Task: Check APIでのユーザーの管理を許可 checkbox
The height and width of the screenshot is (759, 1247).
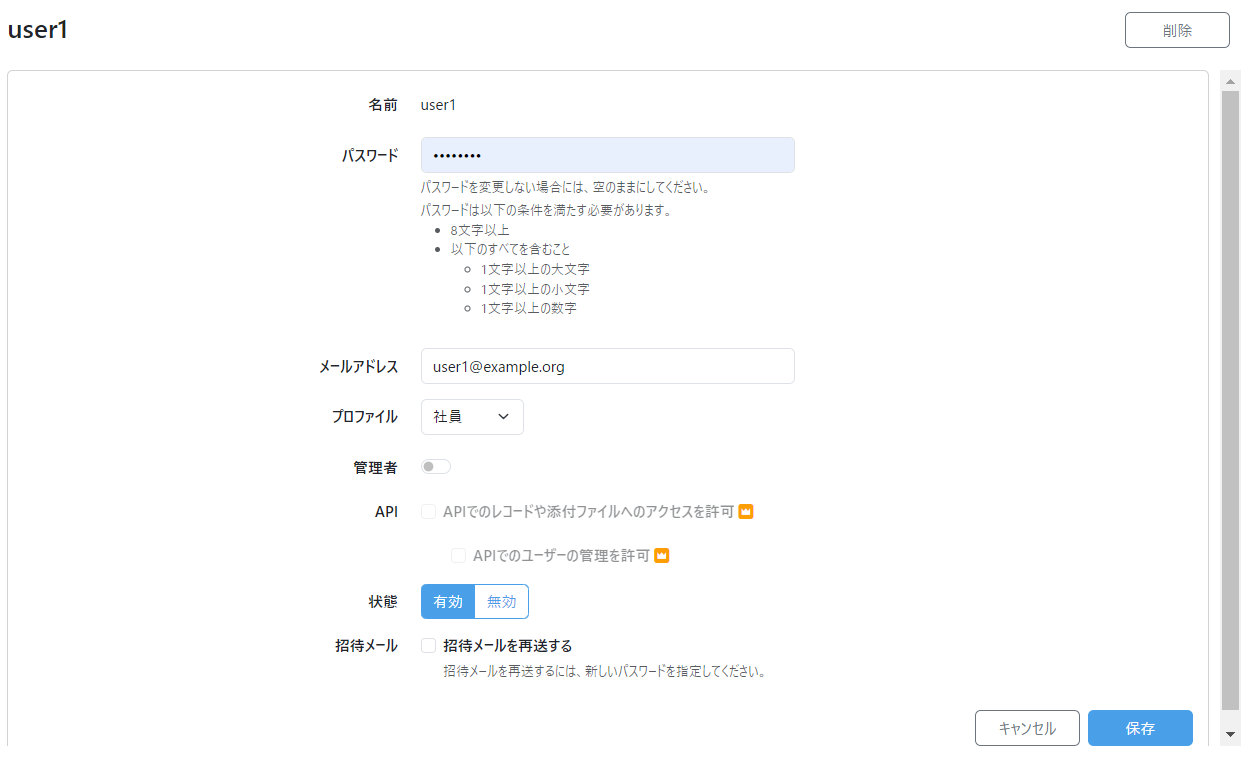Action: point(458,555)
